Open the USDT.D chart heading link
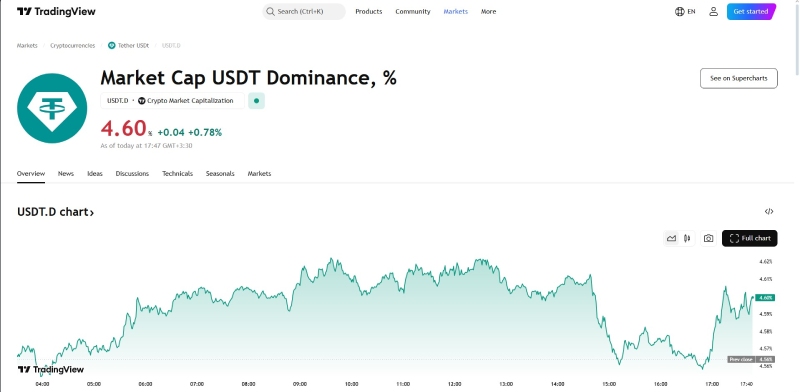Viewport: 800px width, 392px height. tap(56, 212)
